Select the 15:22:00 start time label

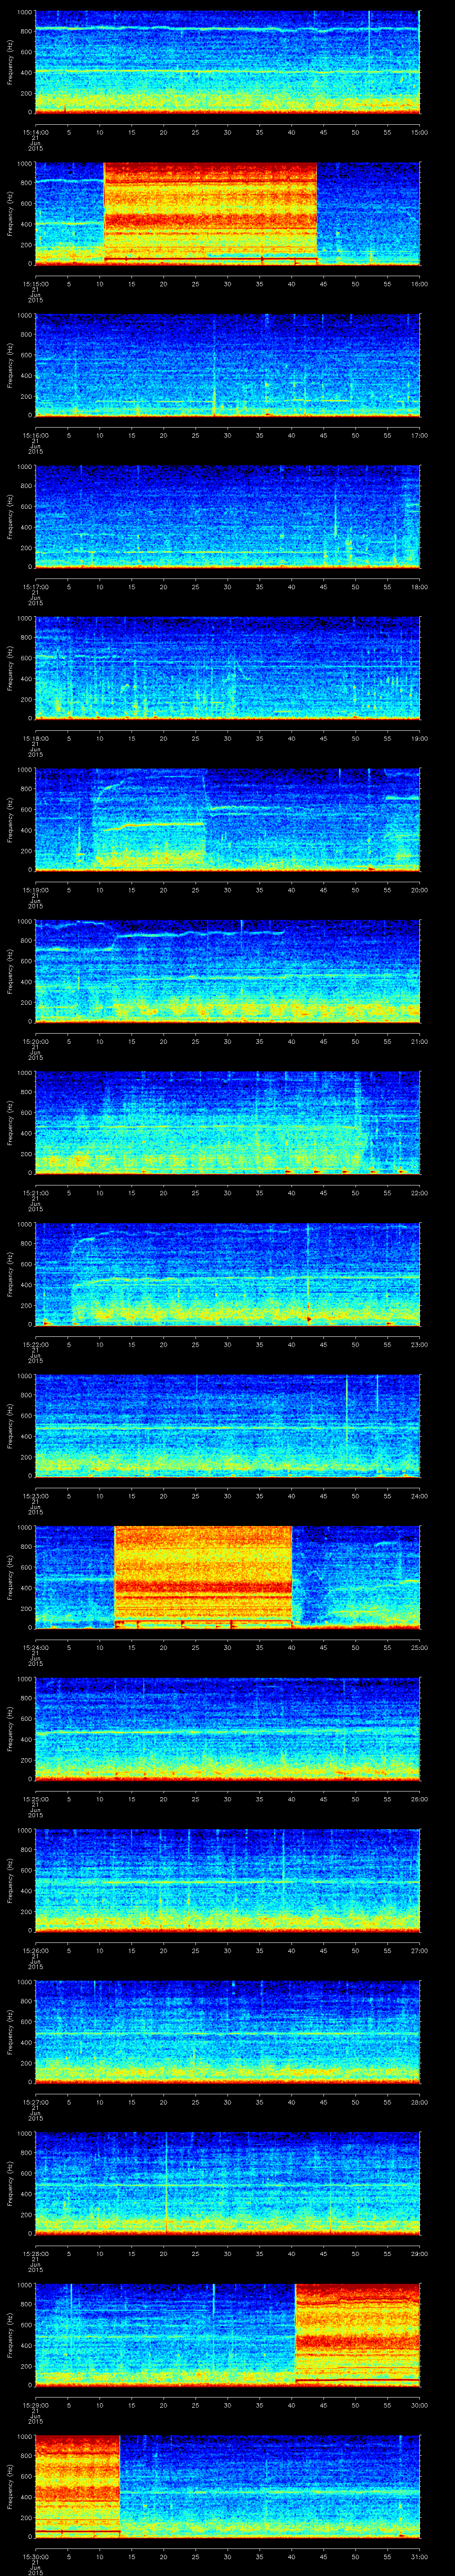[35, 1344]
